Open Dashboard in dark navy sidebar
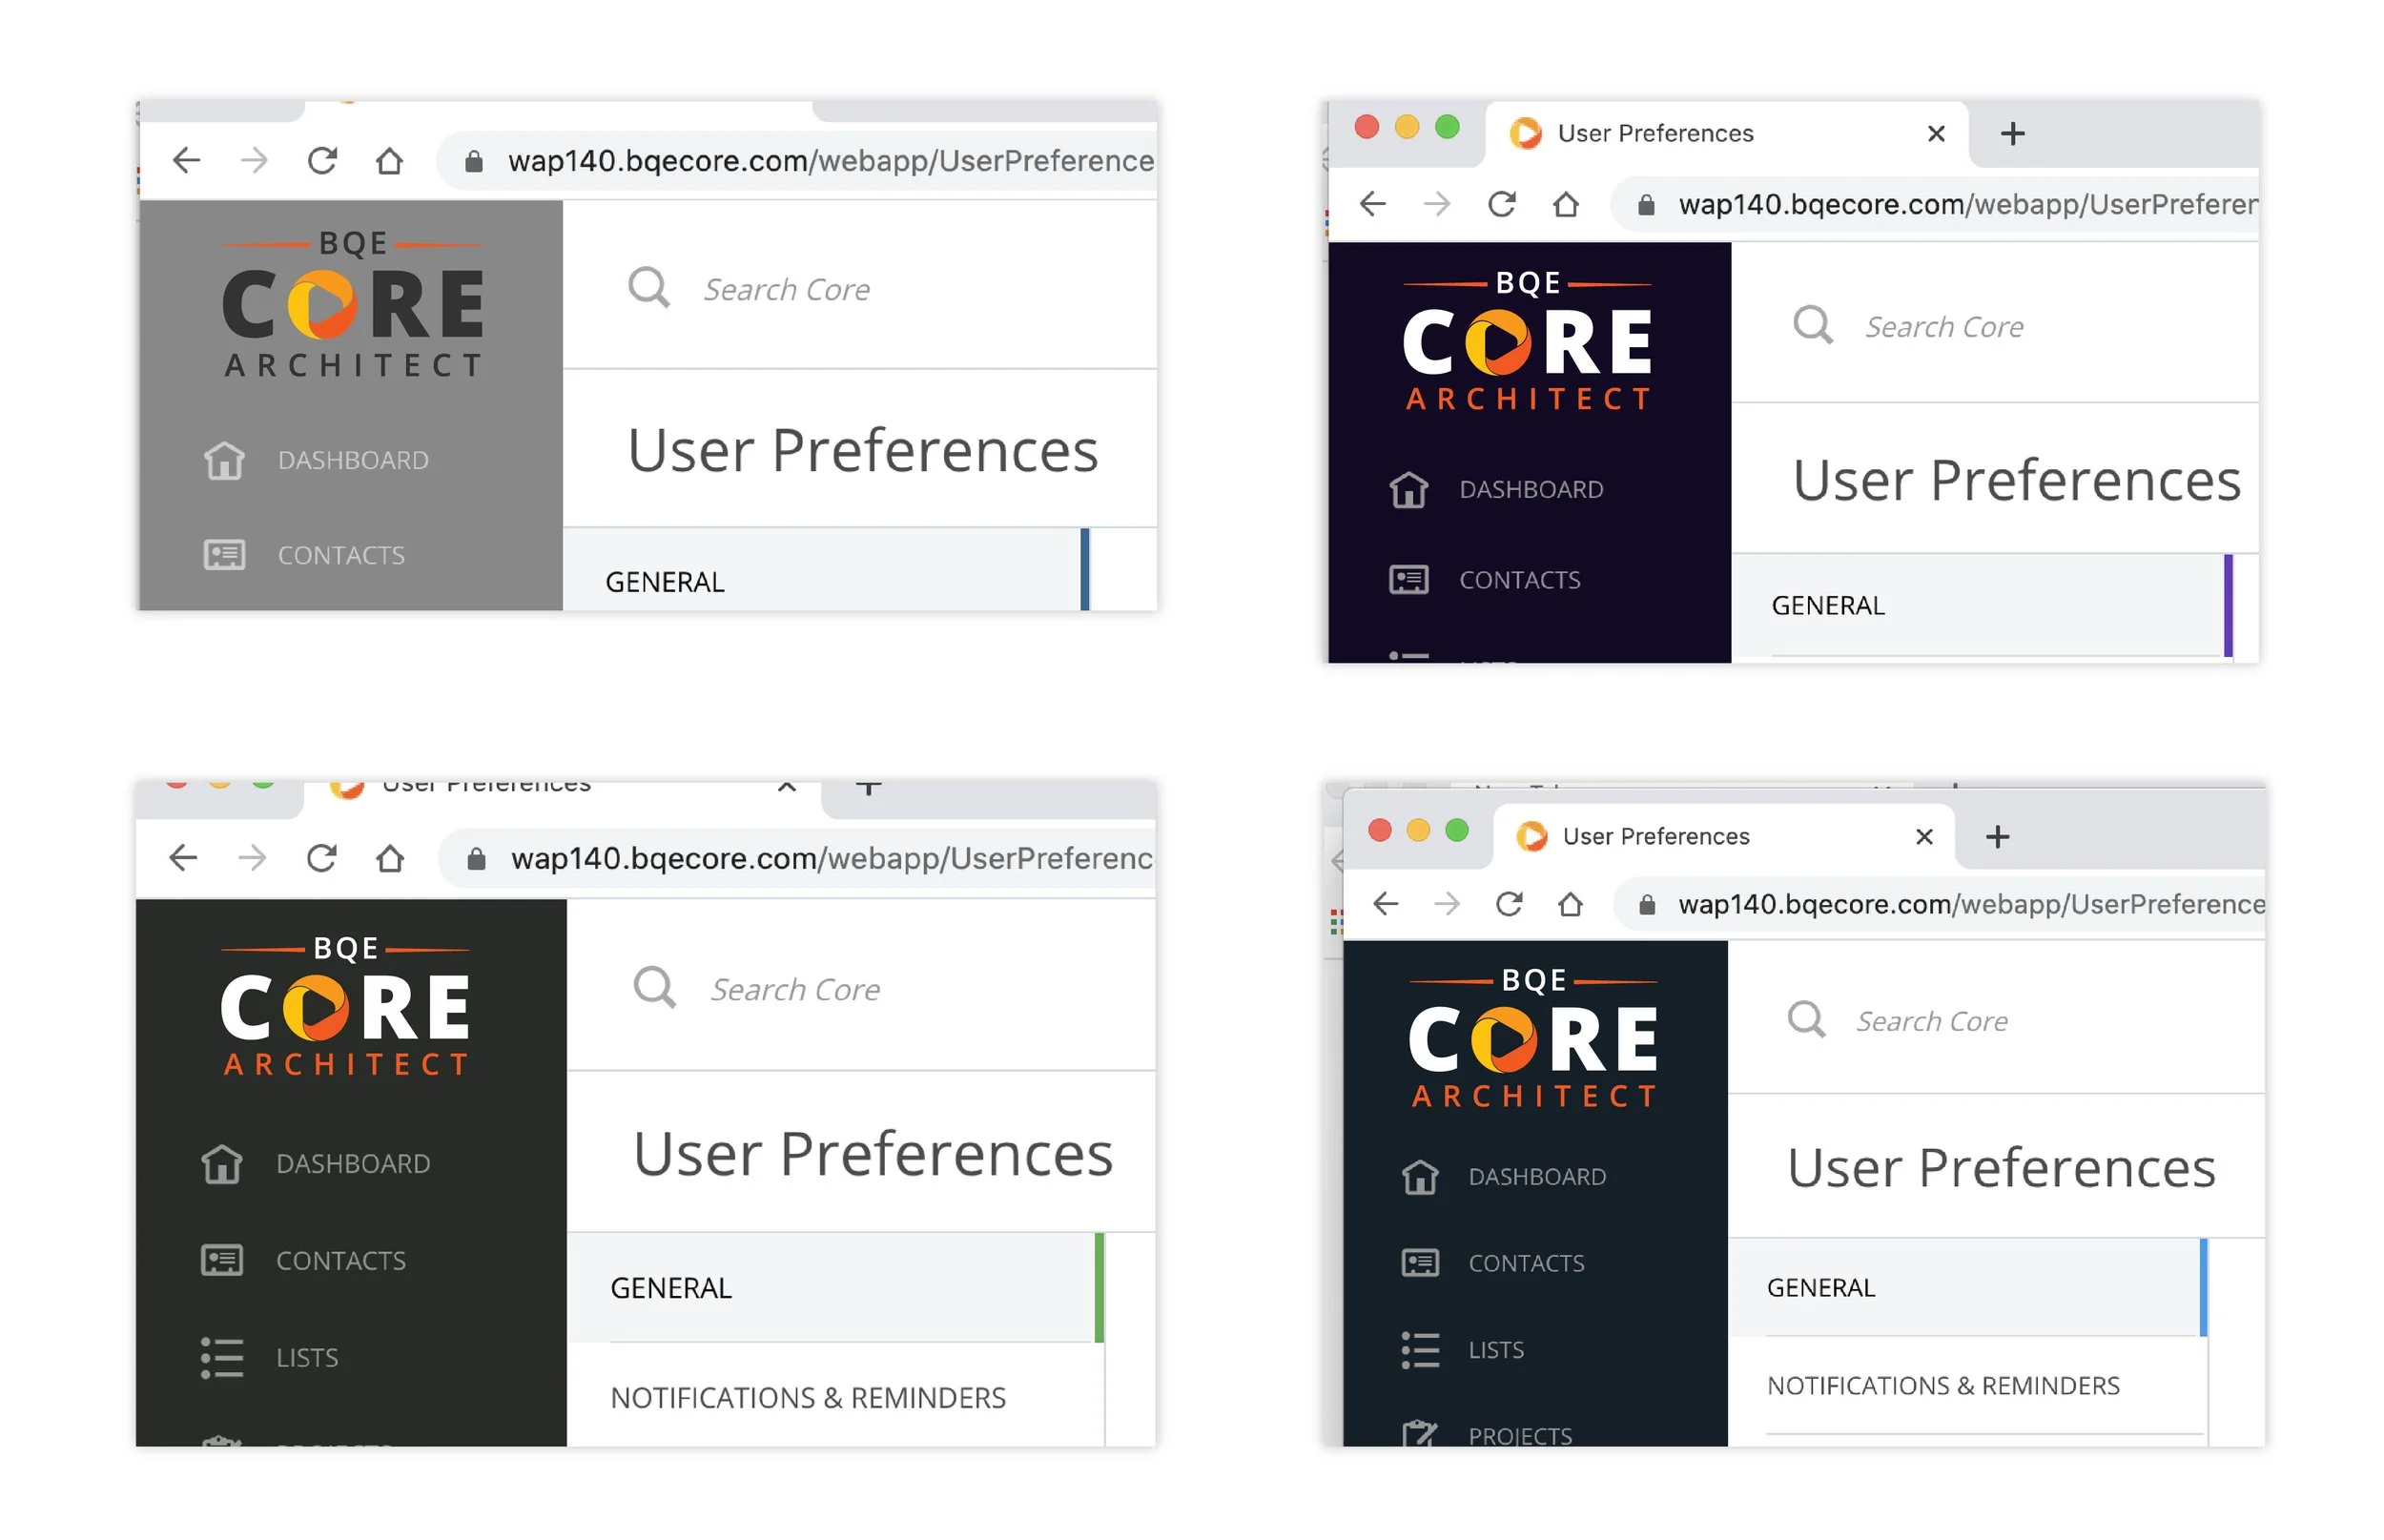 point(1496,489)
